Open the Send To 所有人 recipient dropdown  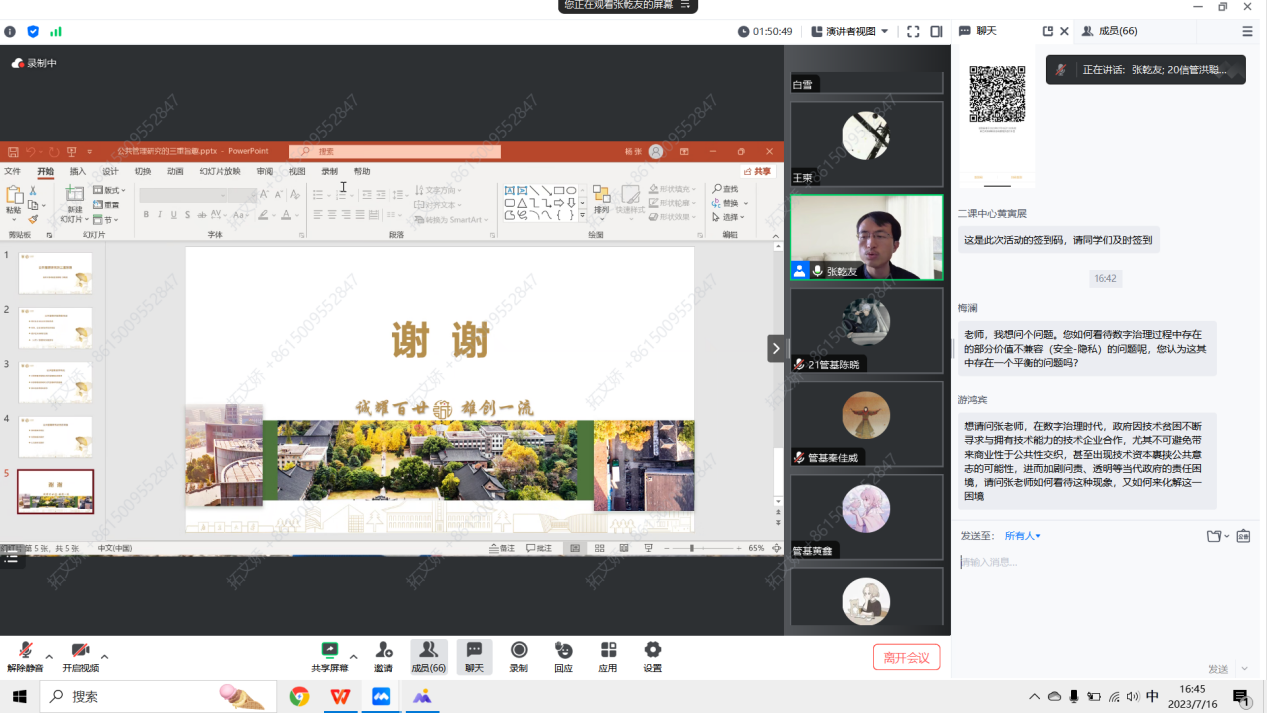[x=1023, y=536]
